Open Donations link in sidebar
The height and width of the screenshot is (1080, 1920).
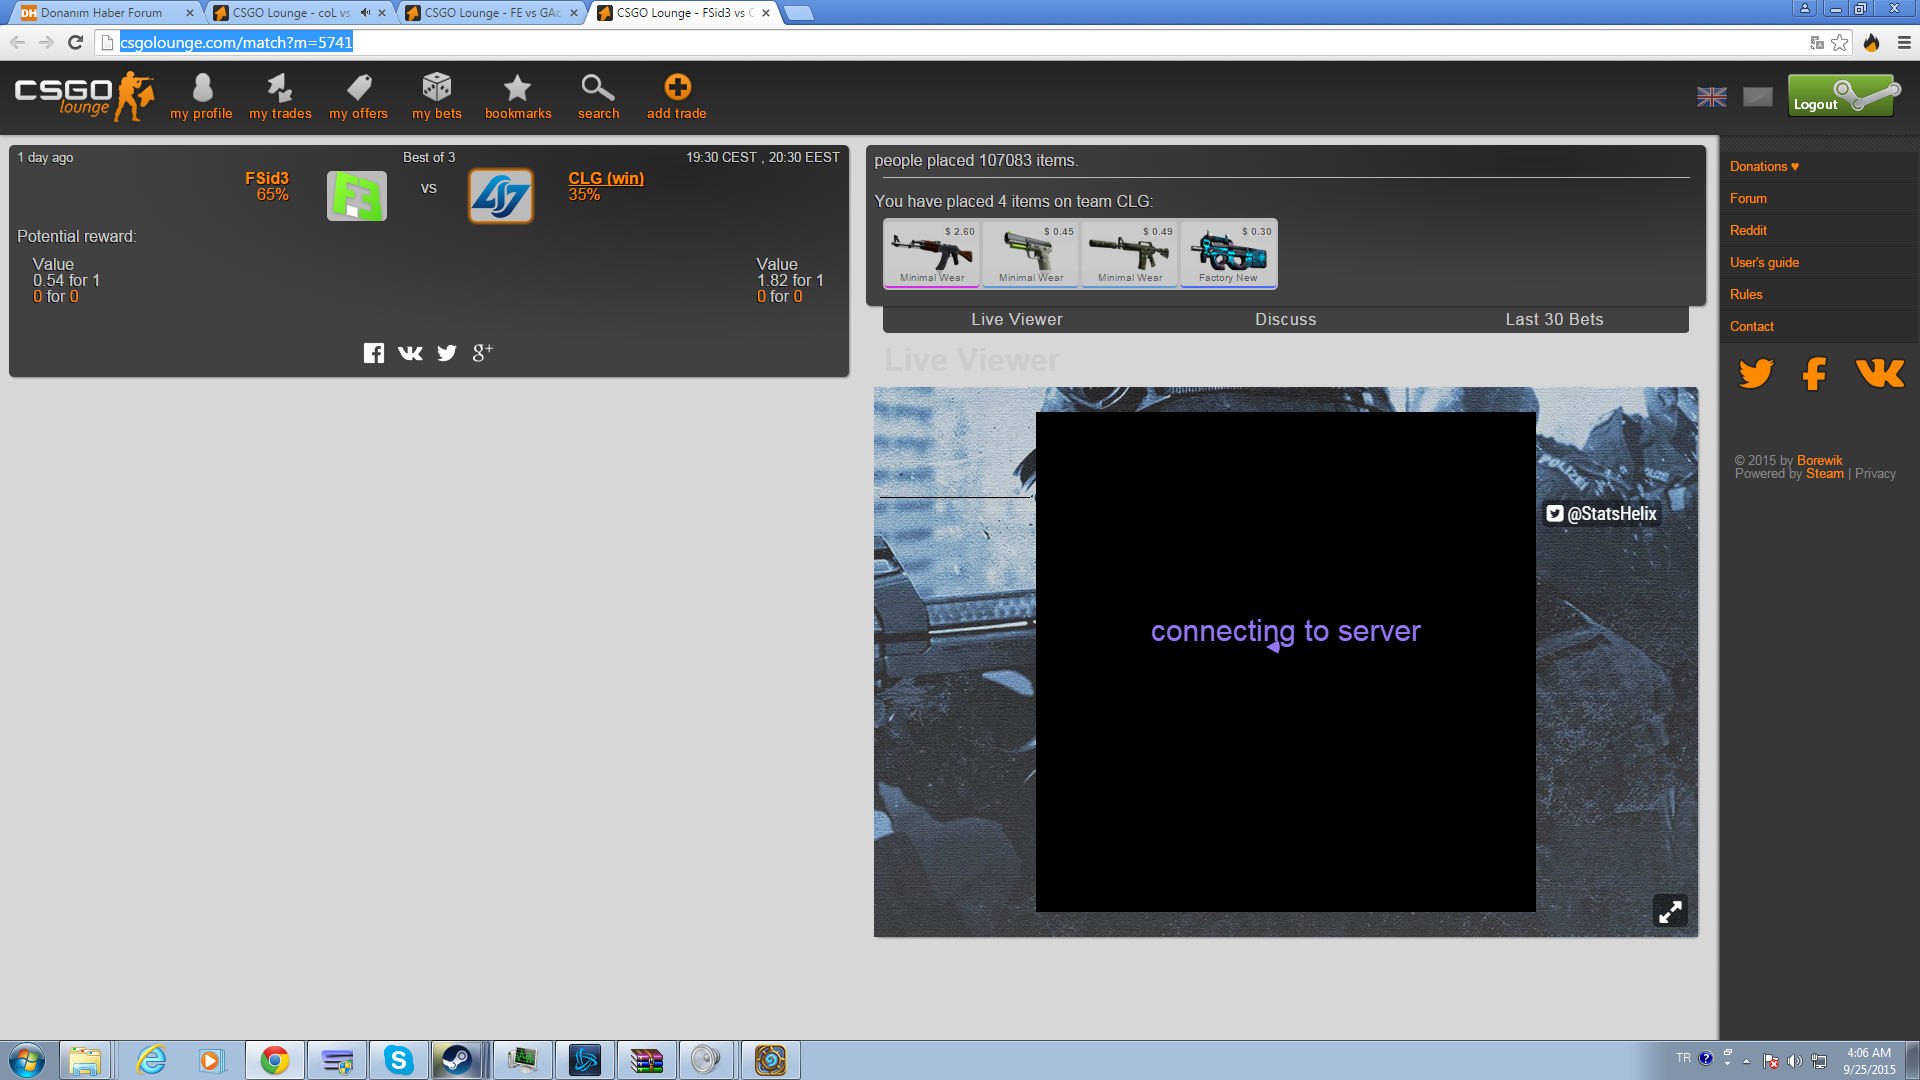[x=1764, y=166]
